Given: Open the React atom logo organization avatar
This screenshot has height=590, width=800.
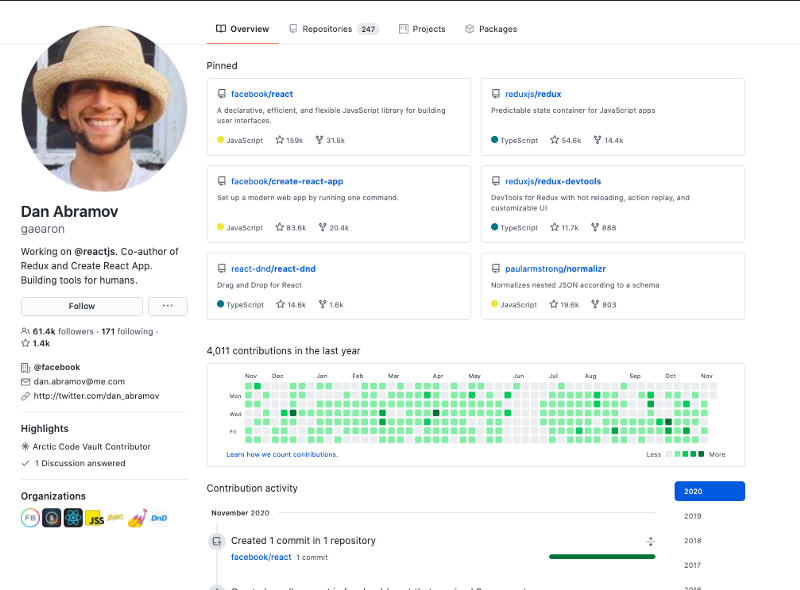Looking at the screenshot, I should [73, 518].
